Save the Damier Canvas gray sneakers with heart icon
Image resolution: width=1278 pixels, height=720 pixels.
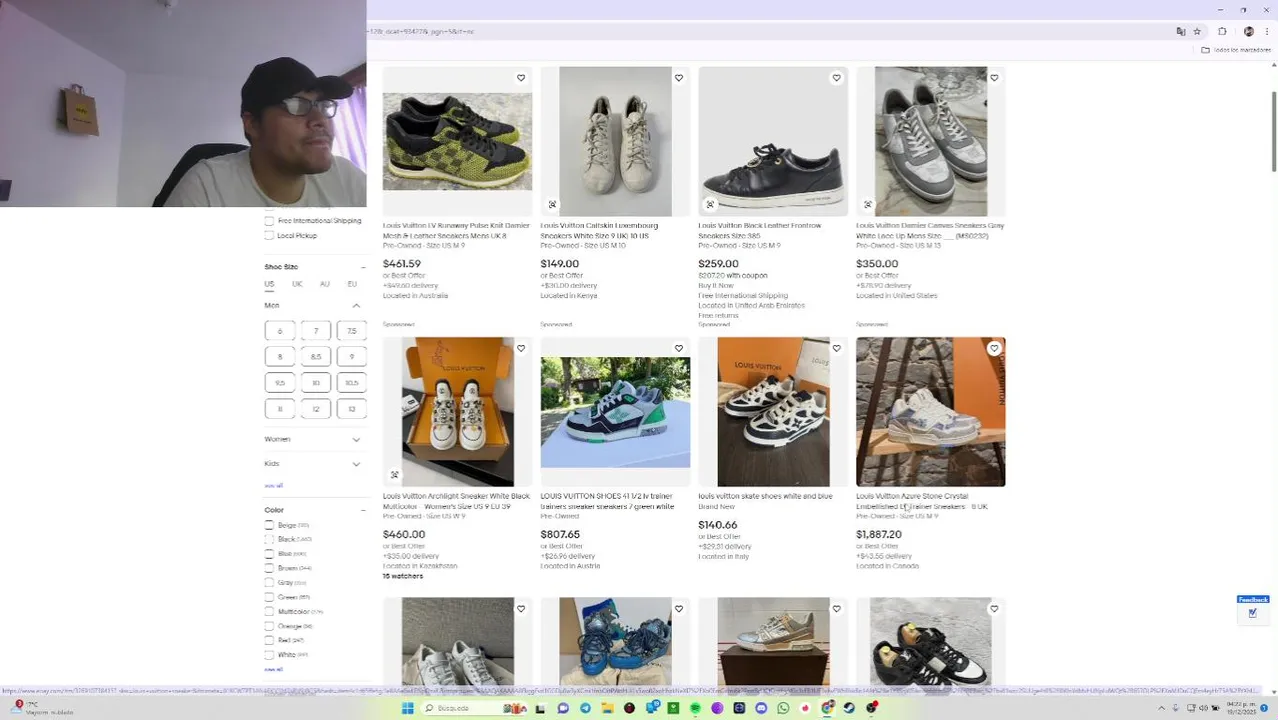coord(994,78)
